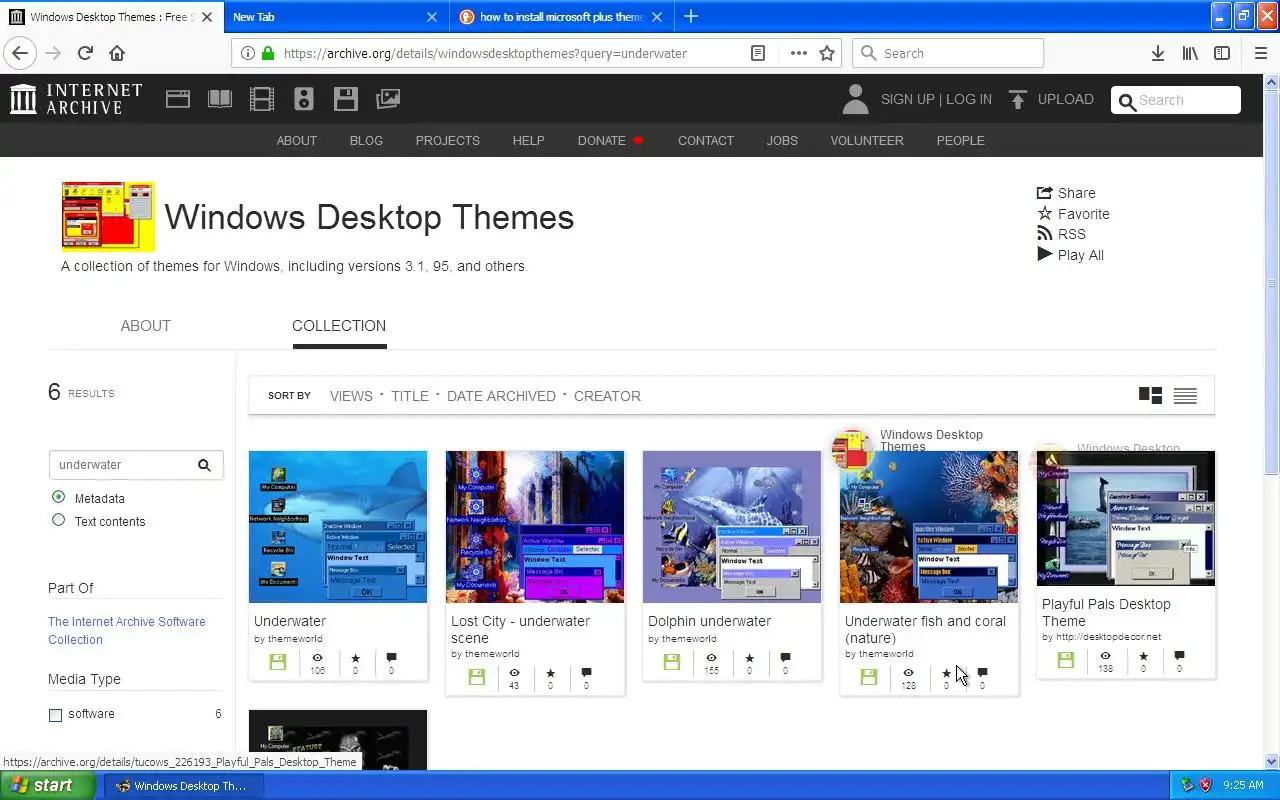Click the user avatar icon
The width and height of the screenshot is (1280, 800).
855,100
